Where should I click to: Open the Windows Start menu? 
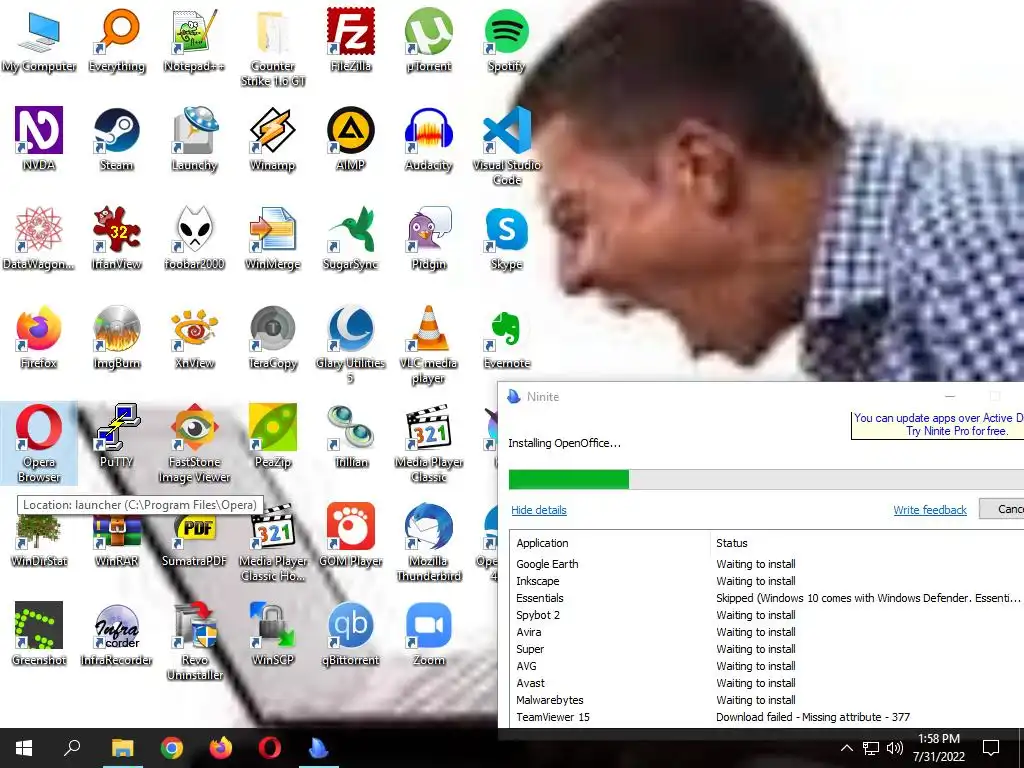(24, 748)
